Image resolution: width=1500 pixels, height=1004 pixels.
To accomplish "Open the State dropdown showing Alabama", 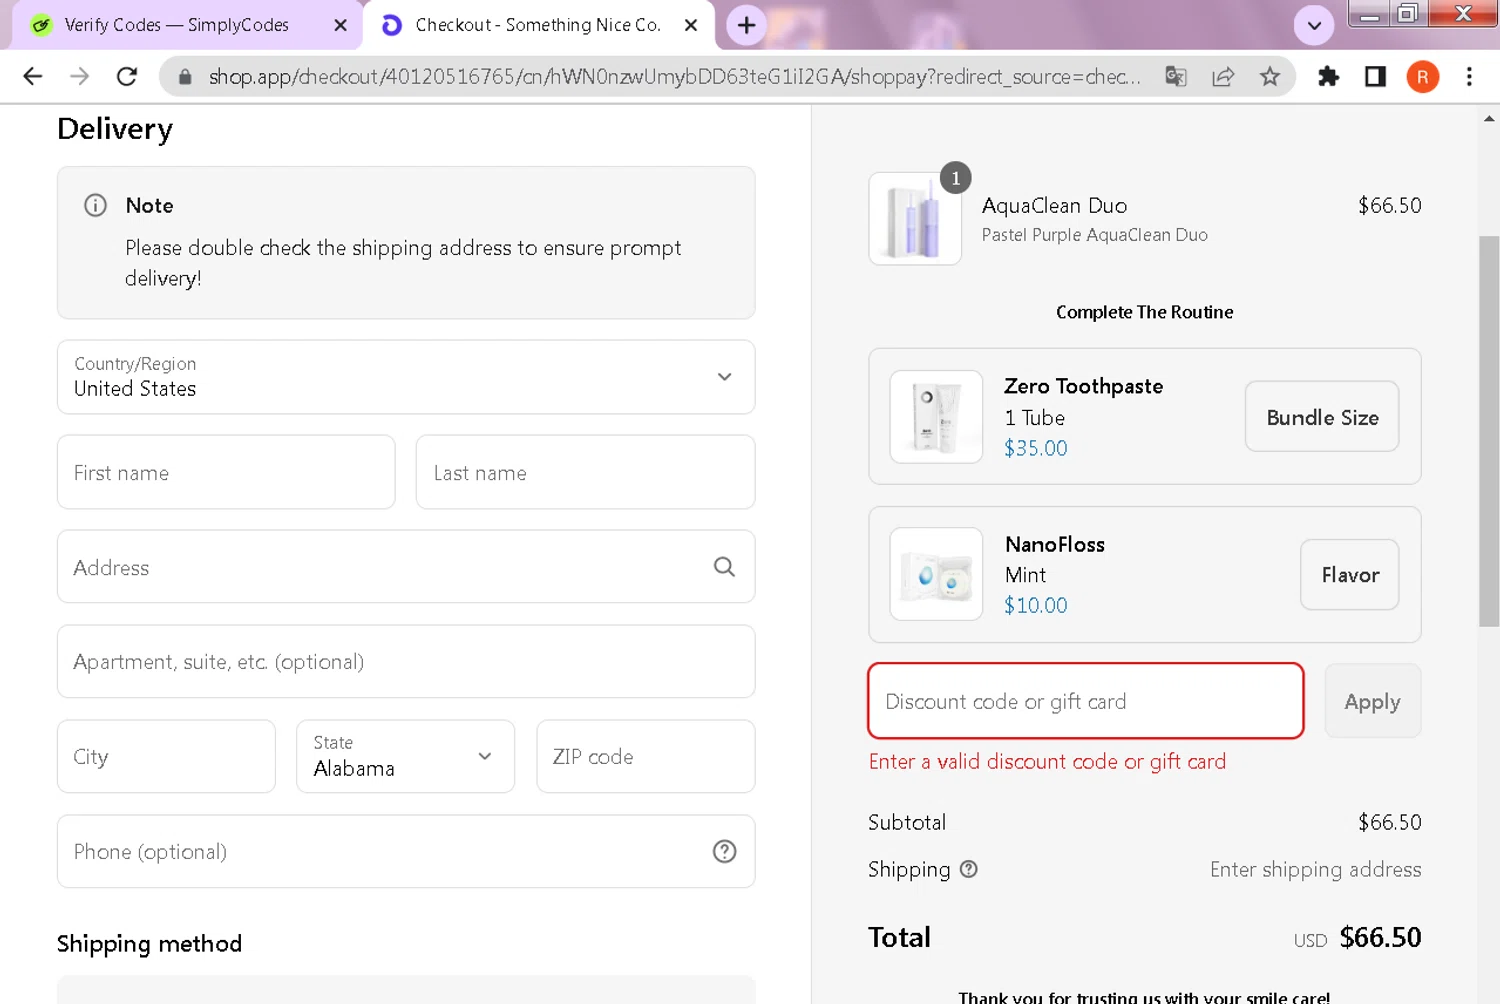I will coord(405,756).
